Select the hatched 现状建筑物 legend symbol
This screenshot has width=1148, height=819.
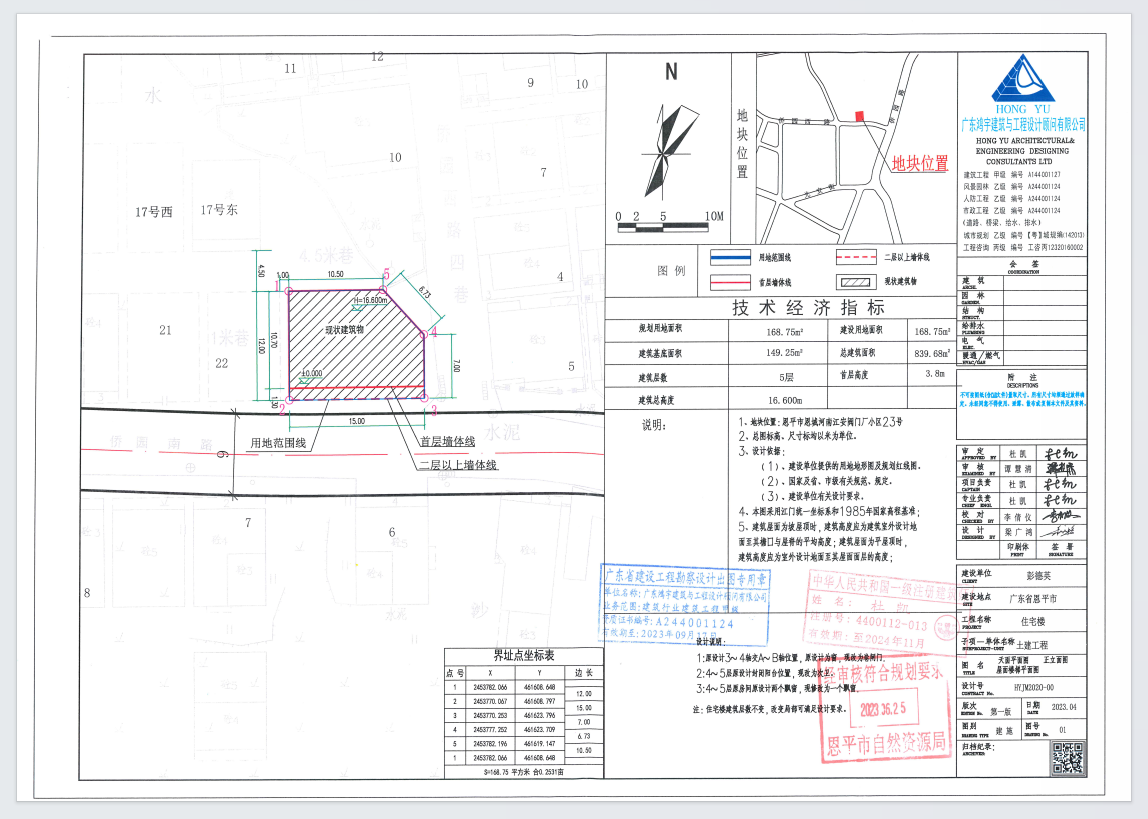856,281
